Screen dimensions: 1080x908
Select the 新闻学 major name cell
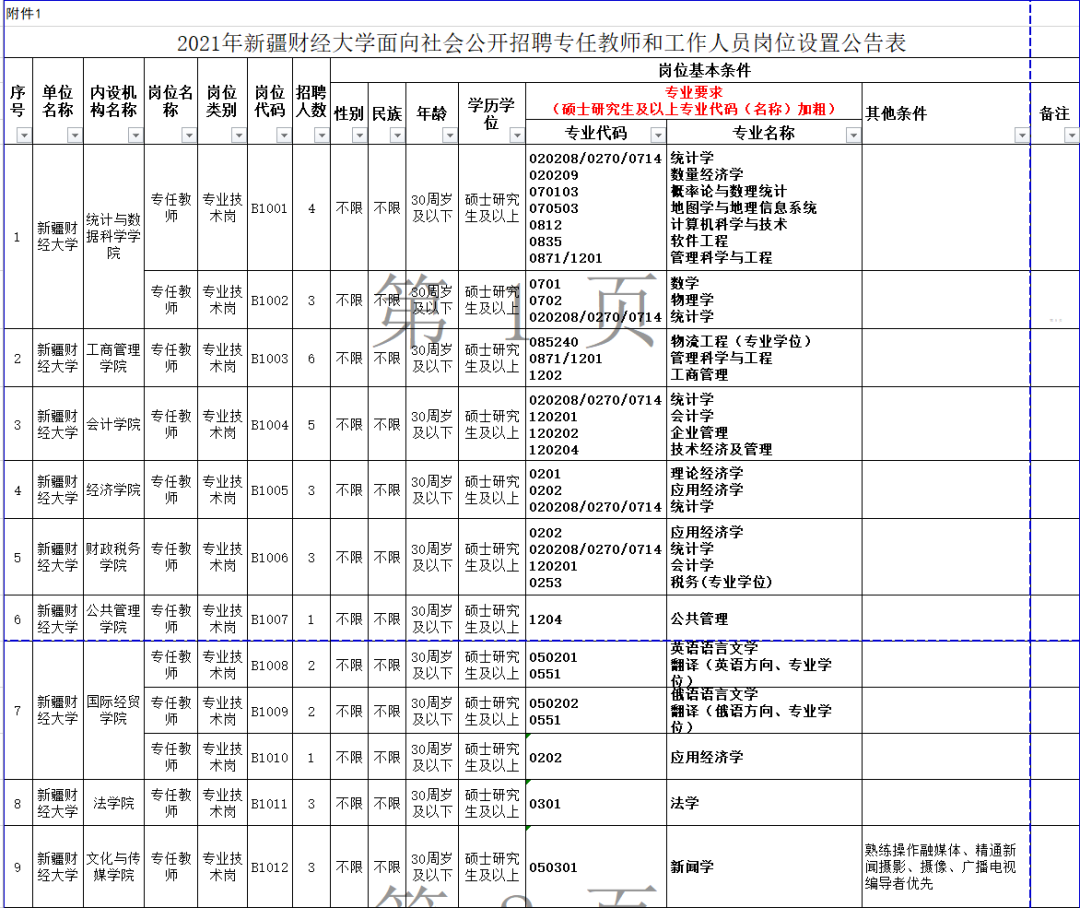point(764,867)
